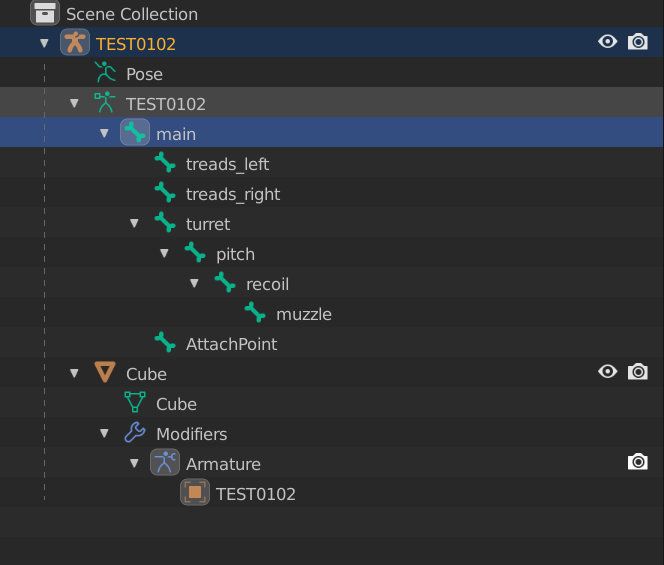Collapse the turret bone hierarchy
Image resolution: width=664 pixels, height=565 pixels.
(x=134, y=223)
